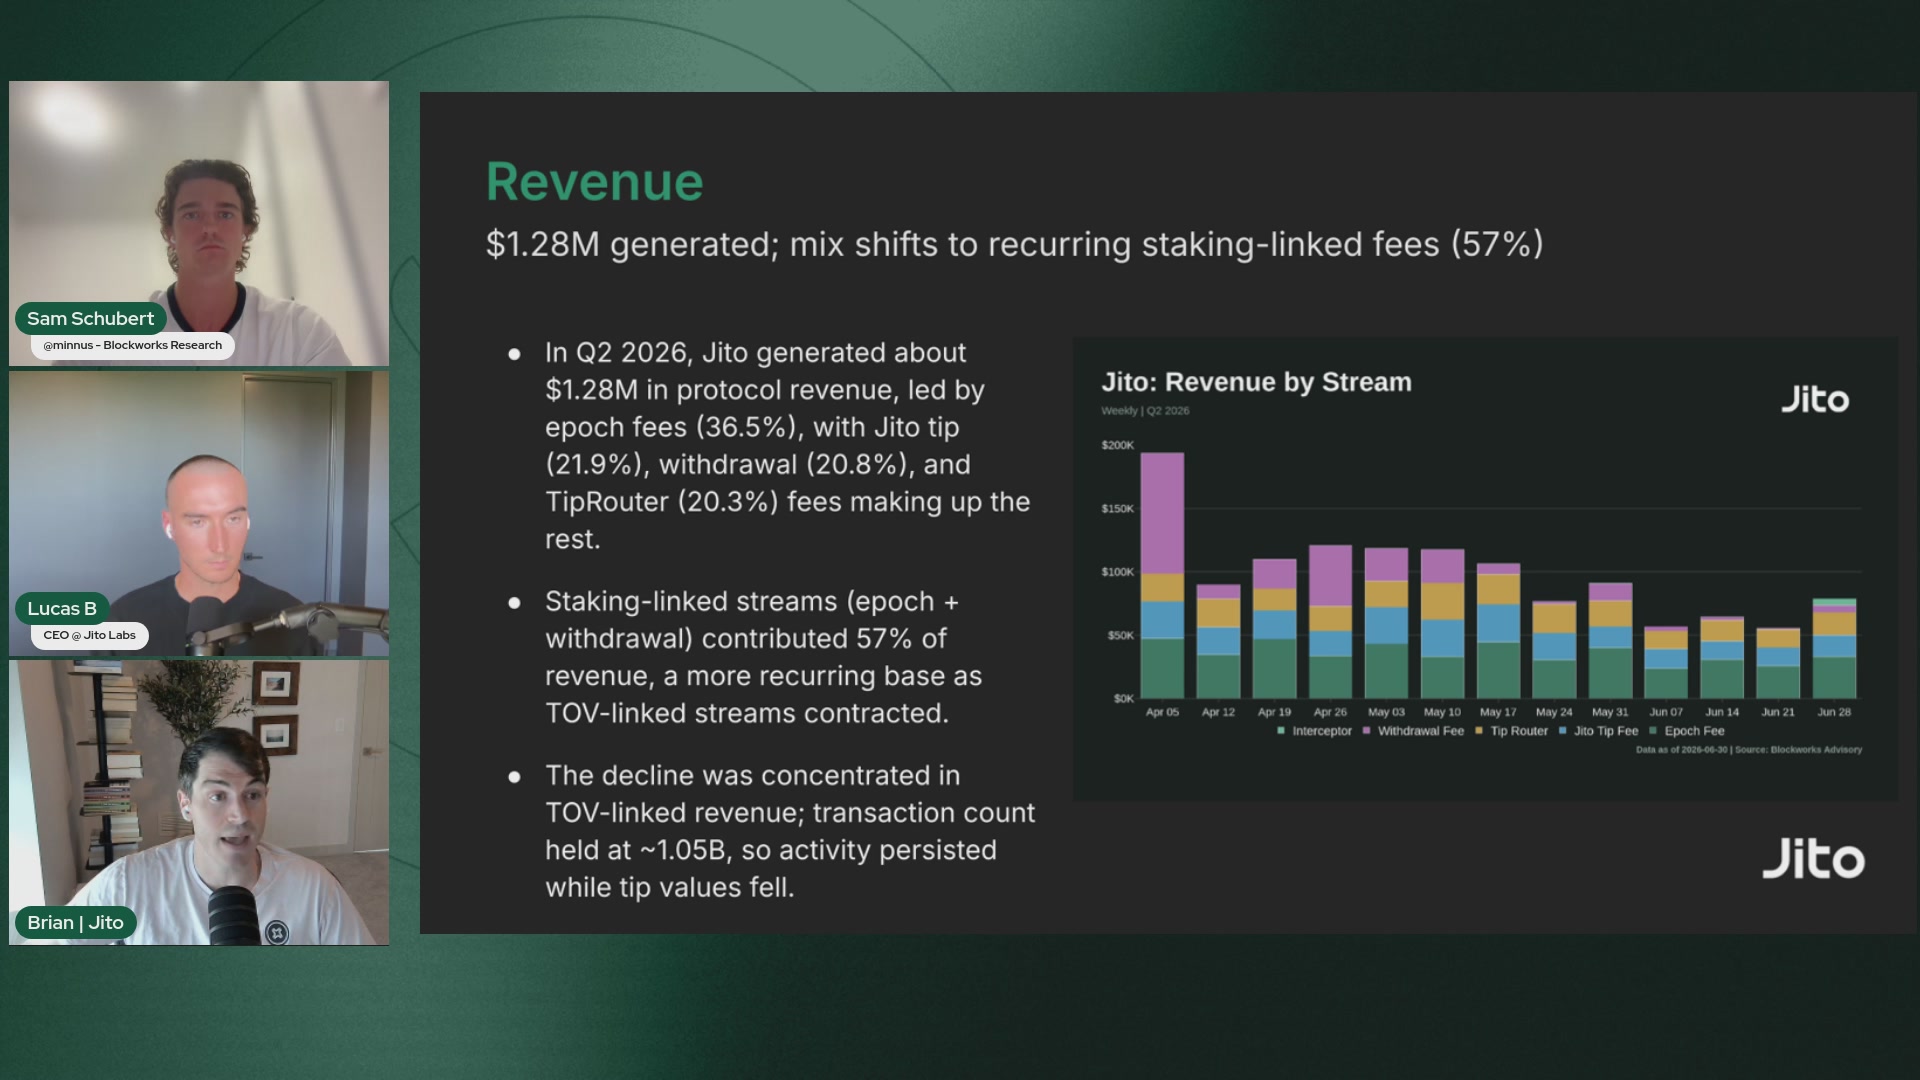
Task: Click the Blockworks Advisory data source footnote
Action: point(1749,749)
